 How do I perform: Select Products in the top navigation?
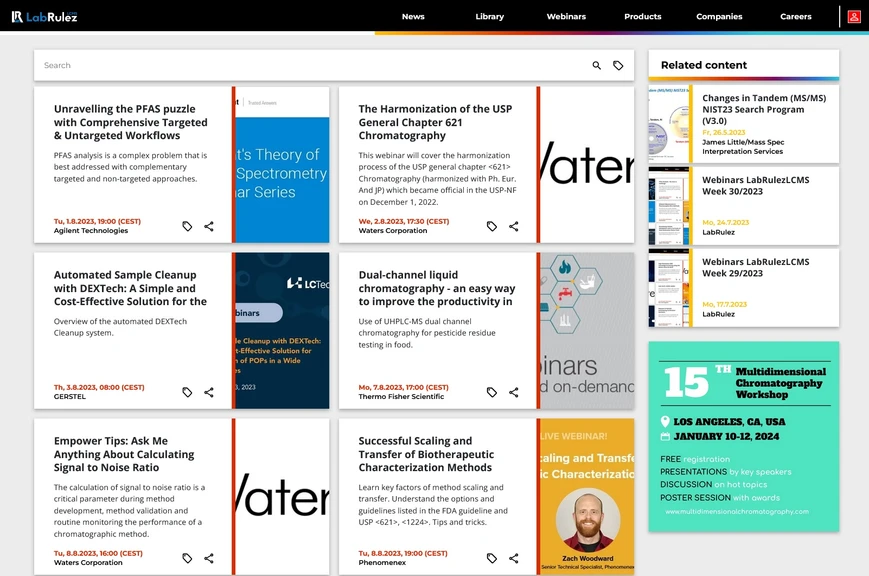(642, 17)
